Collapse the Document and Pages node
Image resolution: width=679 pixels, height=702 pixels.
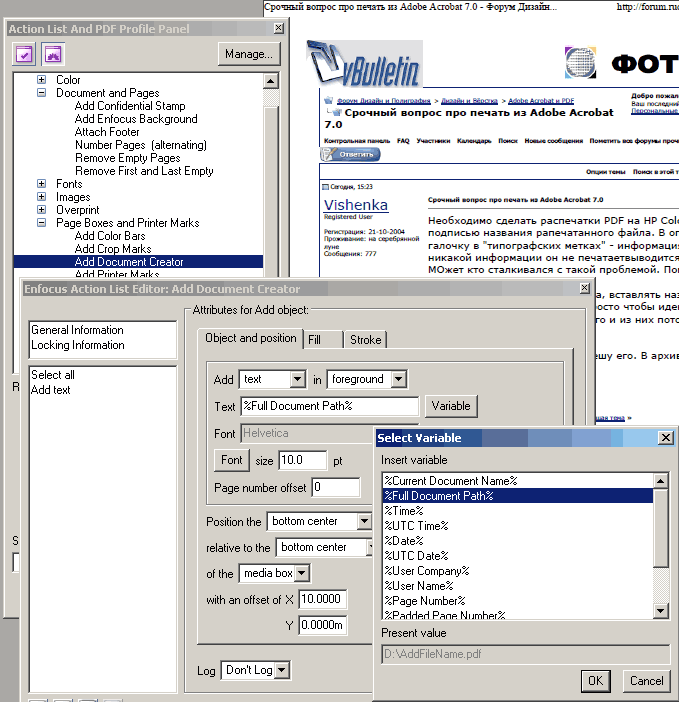(x=42, y=93)
